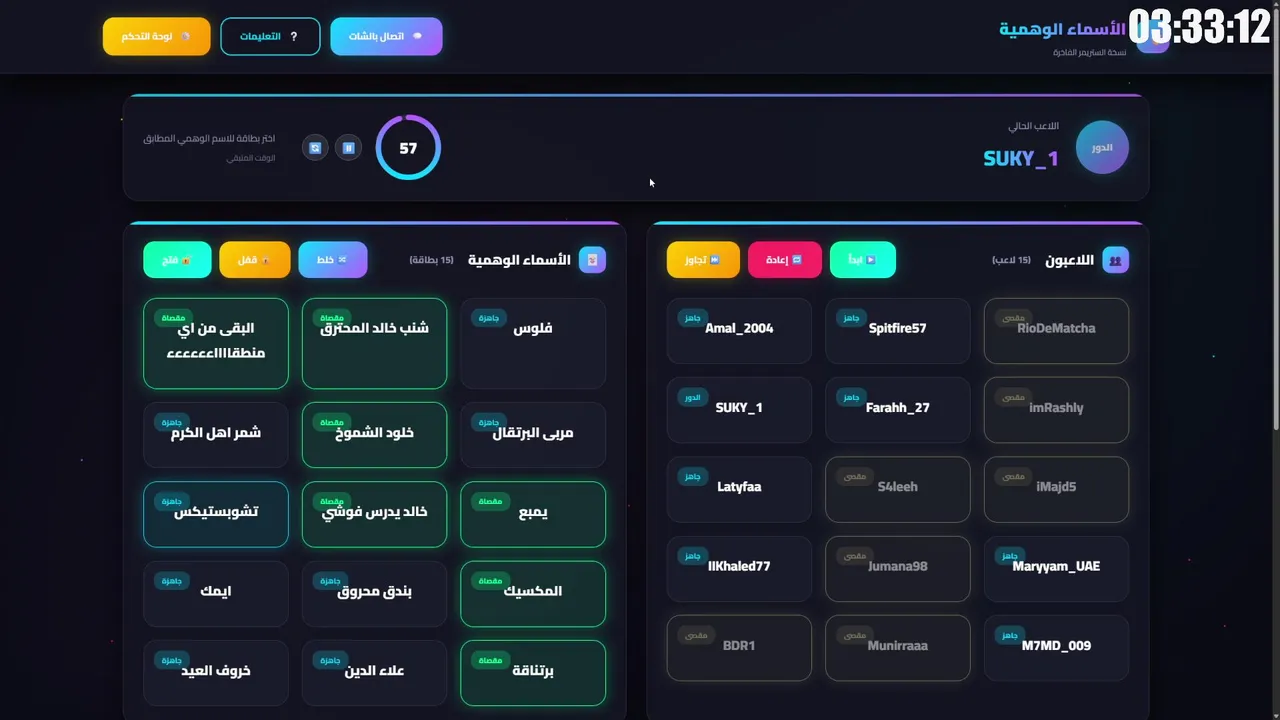Select the البقى من اي منطقا card
The height and width of the screenshot is (720, 1280).
(216, 343)
